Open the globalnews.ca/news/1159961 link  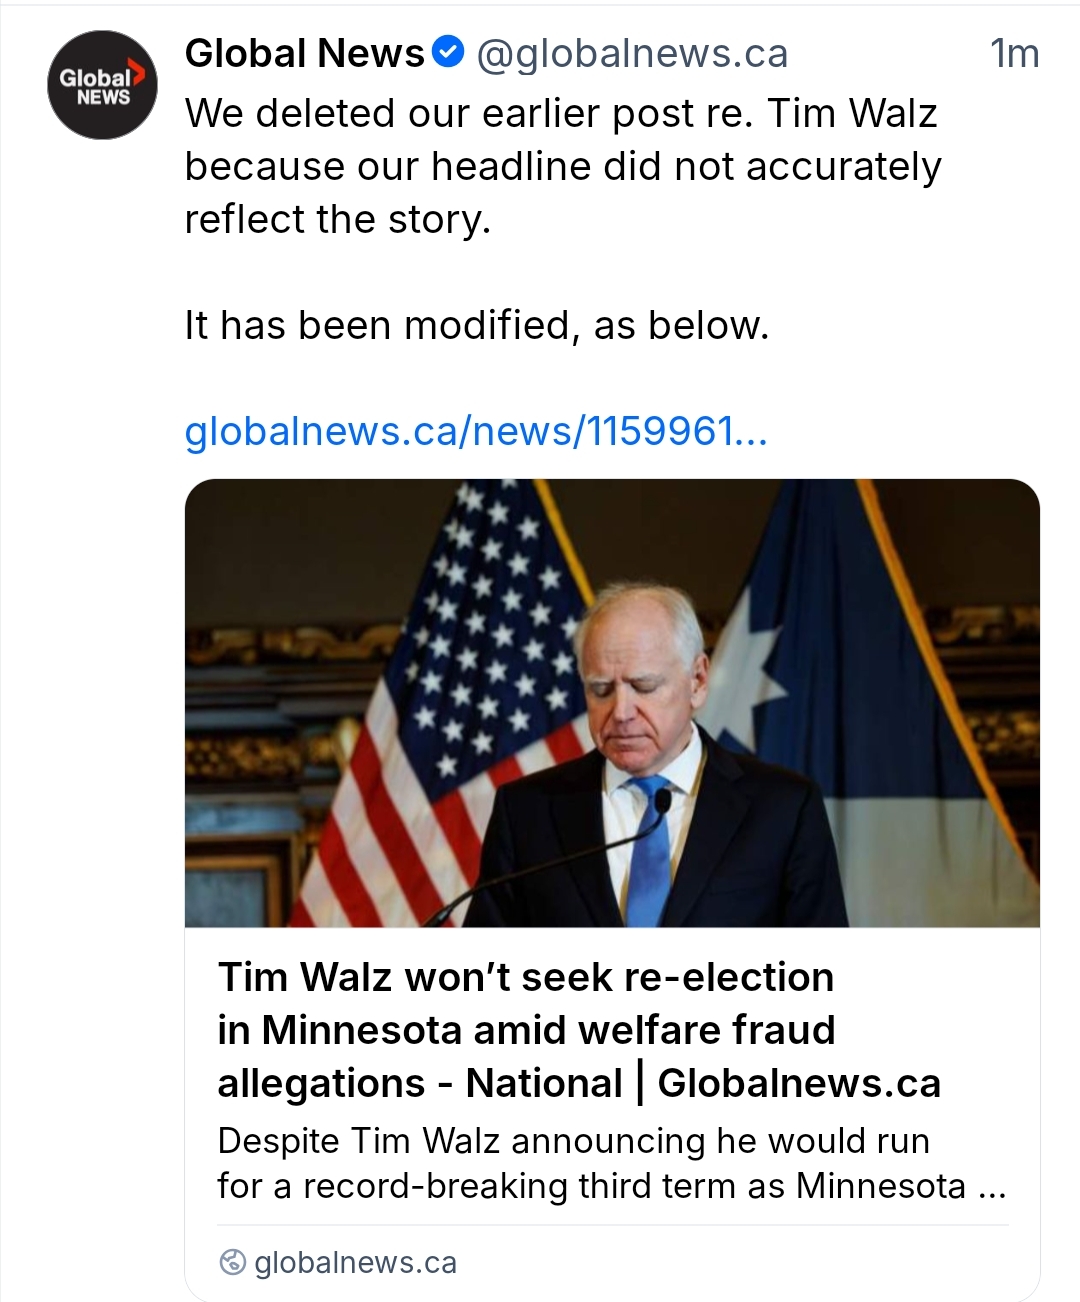point(476,431)
